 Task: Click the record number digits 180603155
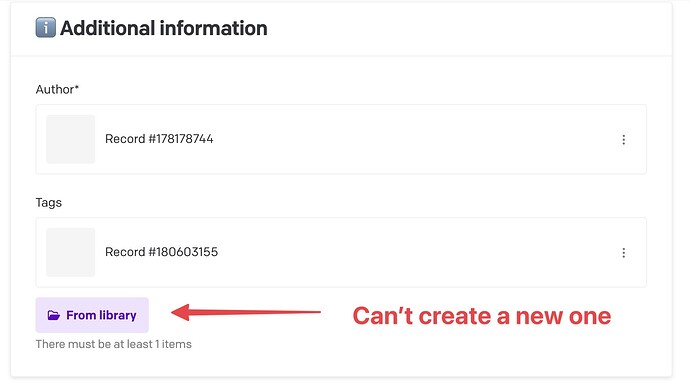[187, 252]
